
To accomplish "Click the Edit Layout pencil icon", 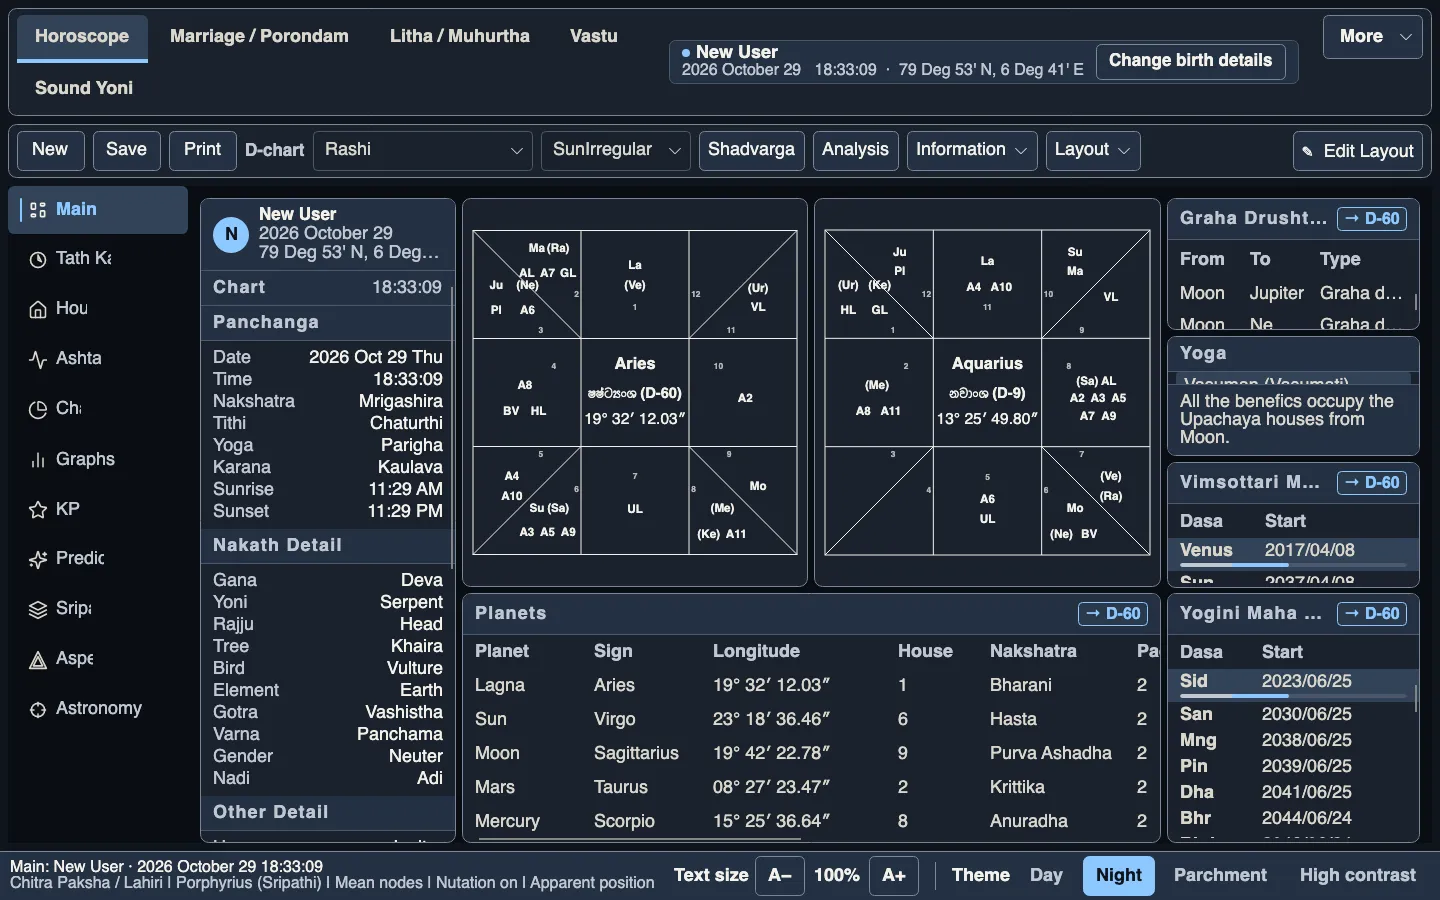I will [1307, 152].
